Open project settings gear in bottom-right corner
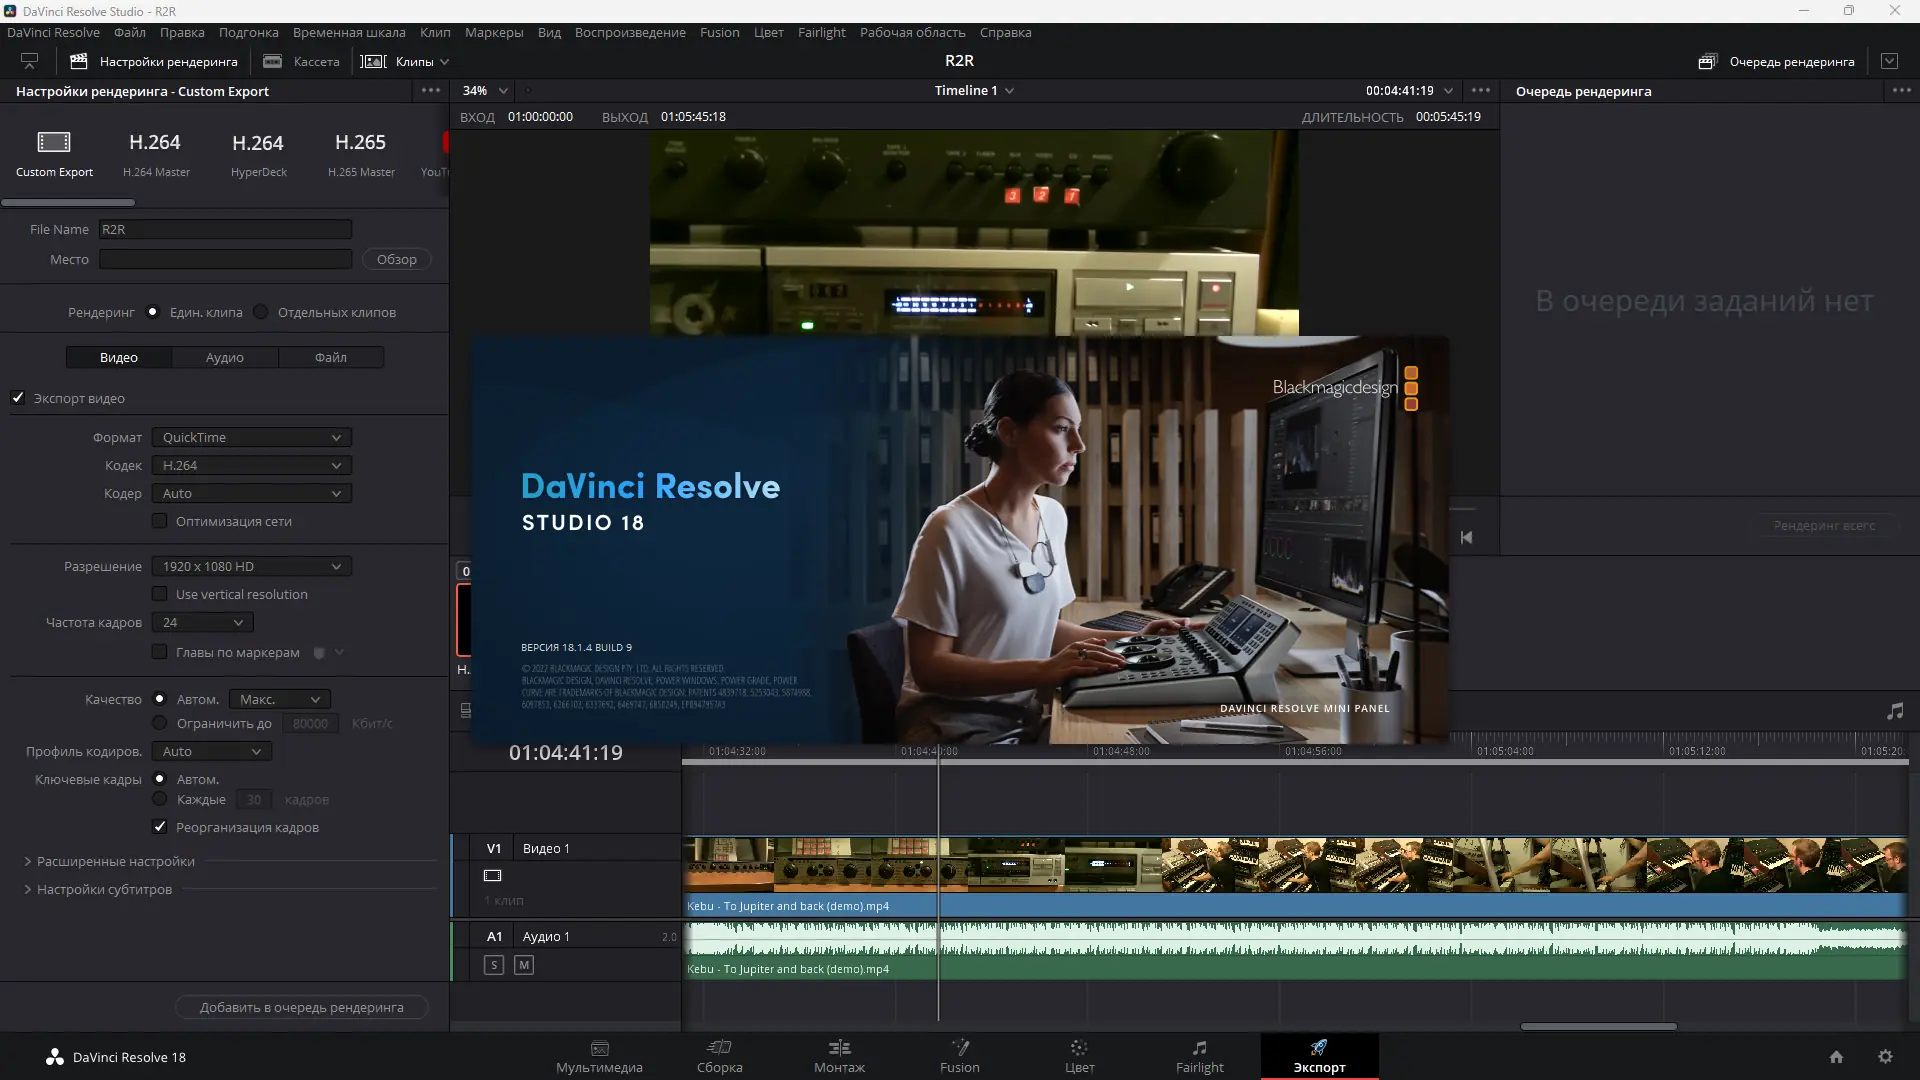 click(1886, 1057)
